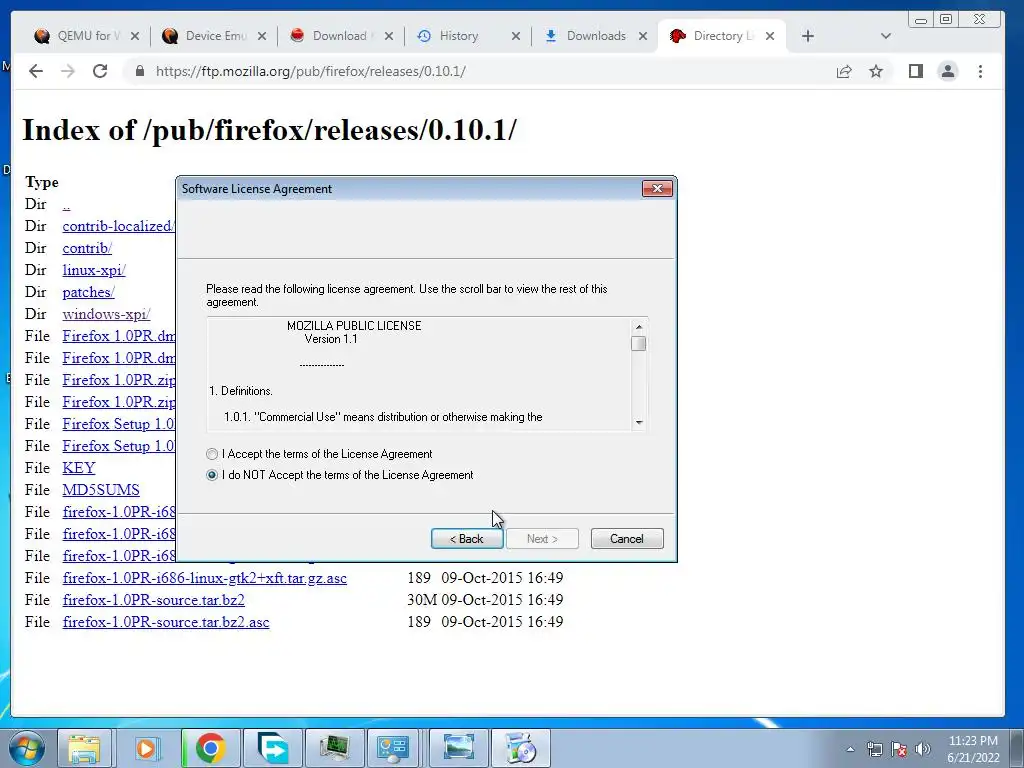
Task: Click the 'MOZILLA PUBLIC LICENSE' text
Action: click(354, 326)
